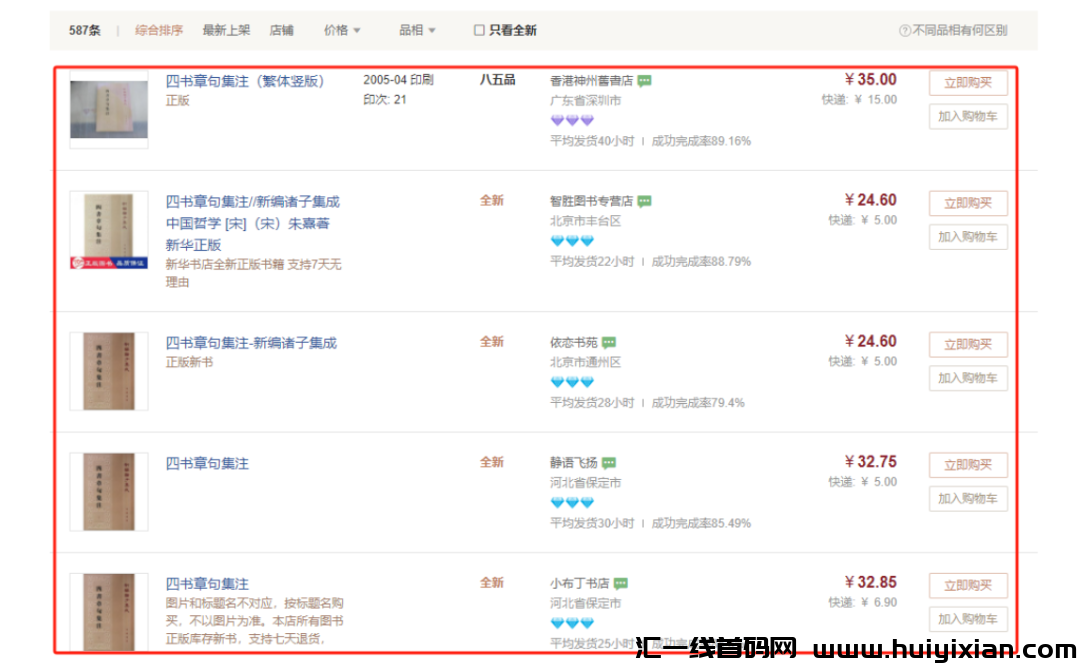Click chat icon beside 小布丁书店
Screen dimensions: 1080x666
click(621, 583)
